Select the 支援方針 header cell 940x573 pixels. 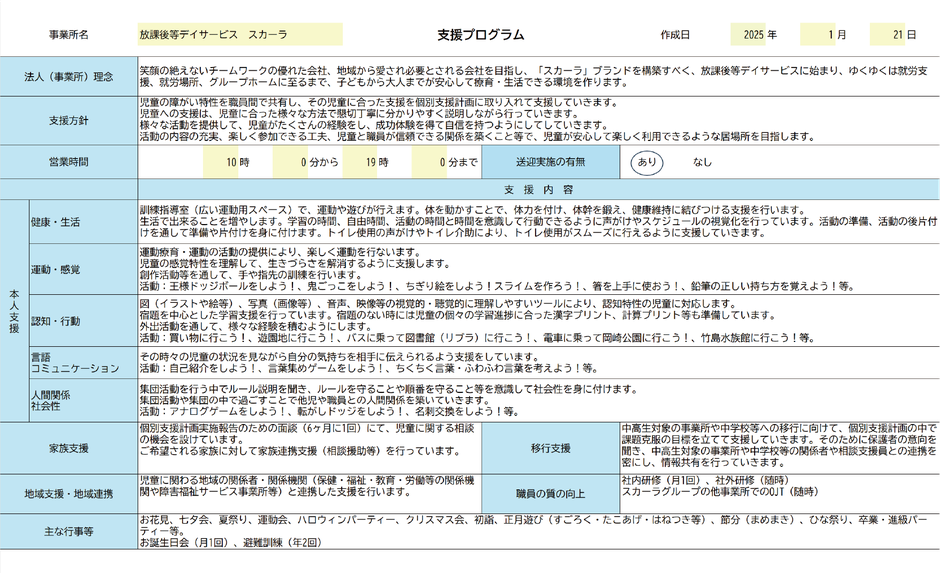[x=69, y=120]
